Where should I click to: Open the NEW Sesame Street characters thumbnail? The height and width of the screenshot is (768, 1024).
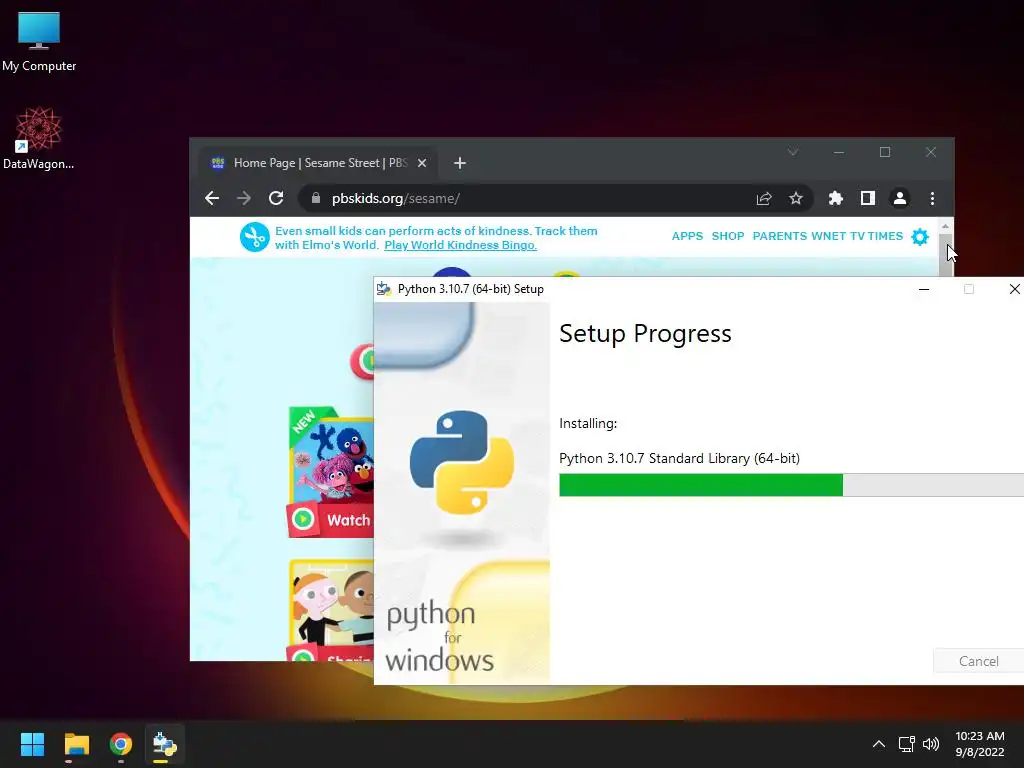[x=332, y=455]
